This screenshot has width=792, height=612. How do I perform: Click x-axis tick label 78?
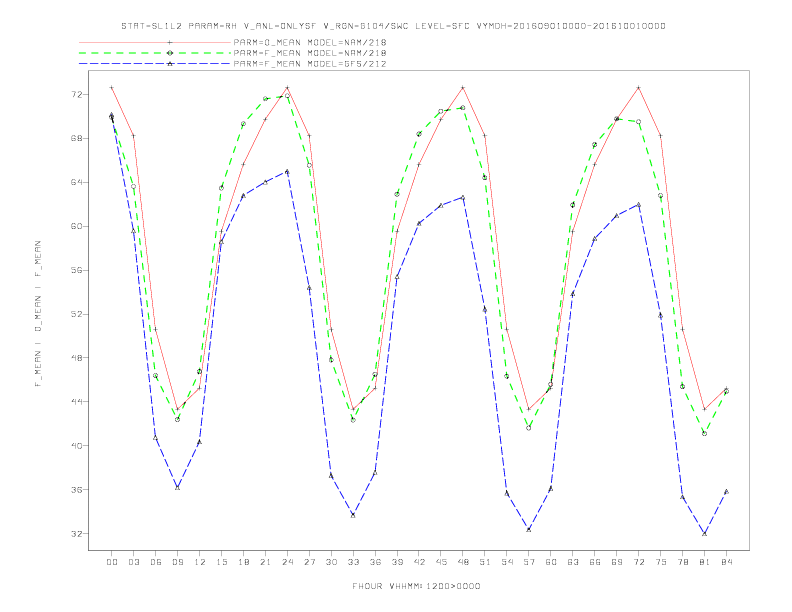(682, 562)
